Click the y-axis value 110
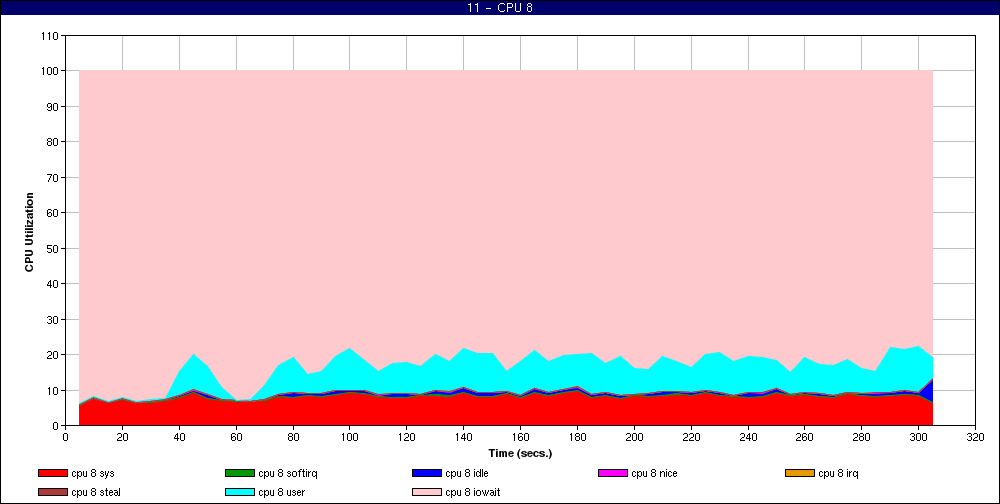 click(51, 36)
